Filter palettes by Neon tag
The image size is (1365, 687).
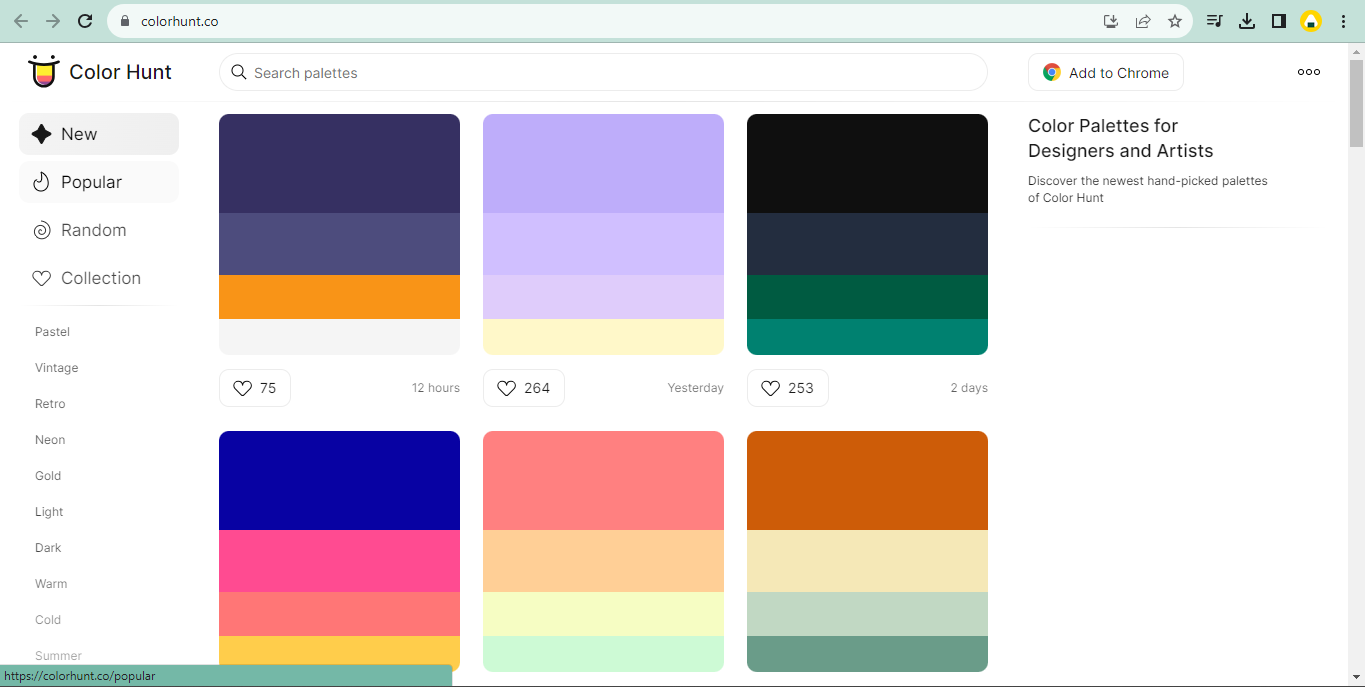(50, 440)
